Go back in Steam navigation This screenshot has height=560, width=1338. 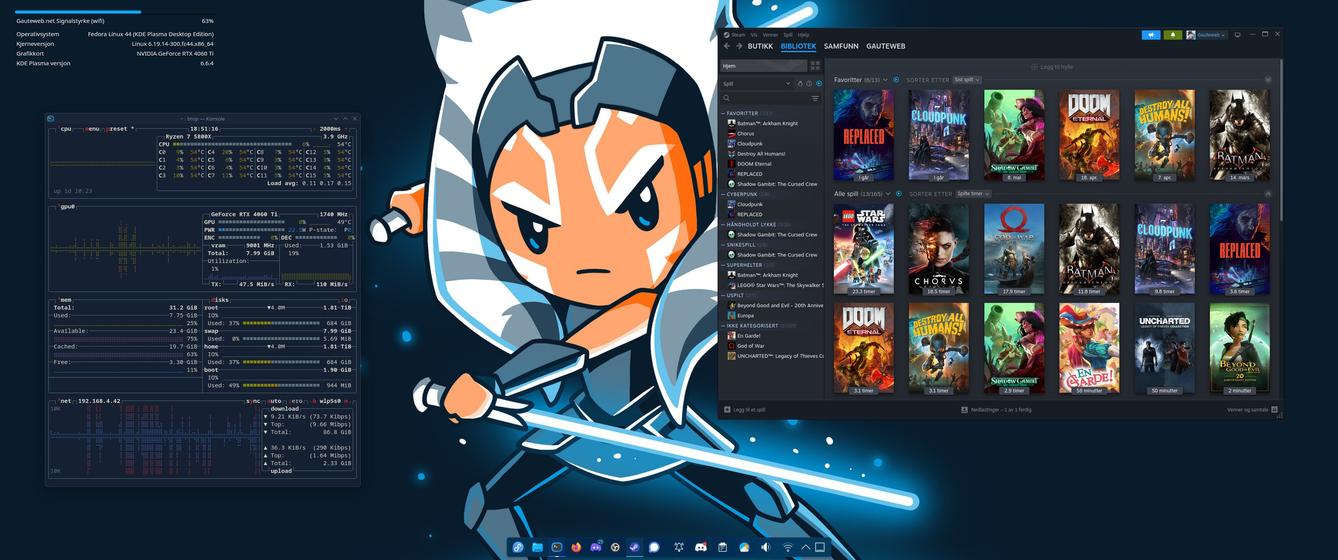tap(727, 46)
